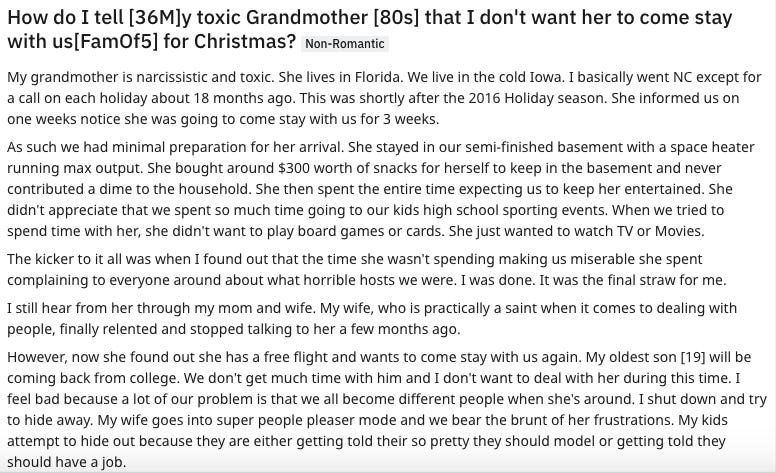Click the paragraph starting 'The kicker to it all'
This screenshot has width=776, height=473.
(367, 270)
